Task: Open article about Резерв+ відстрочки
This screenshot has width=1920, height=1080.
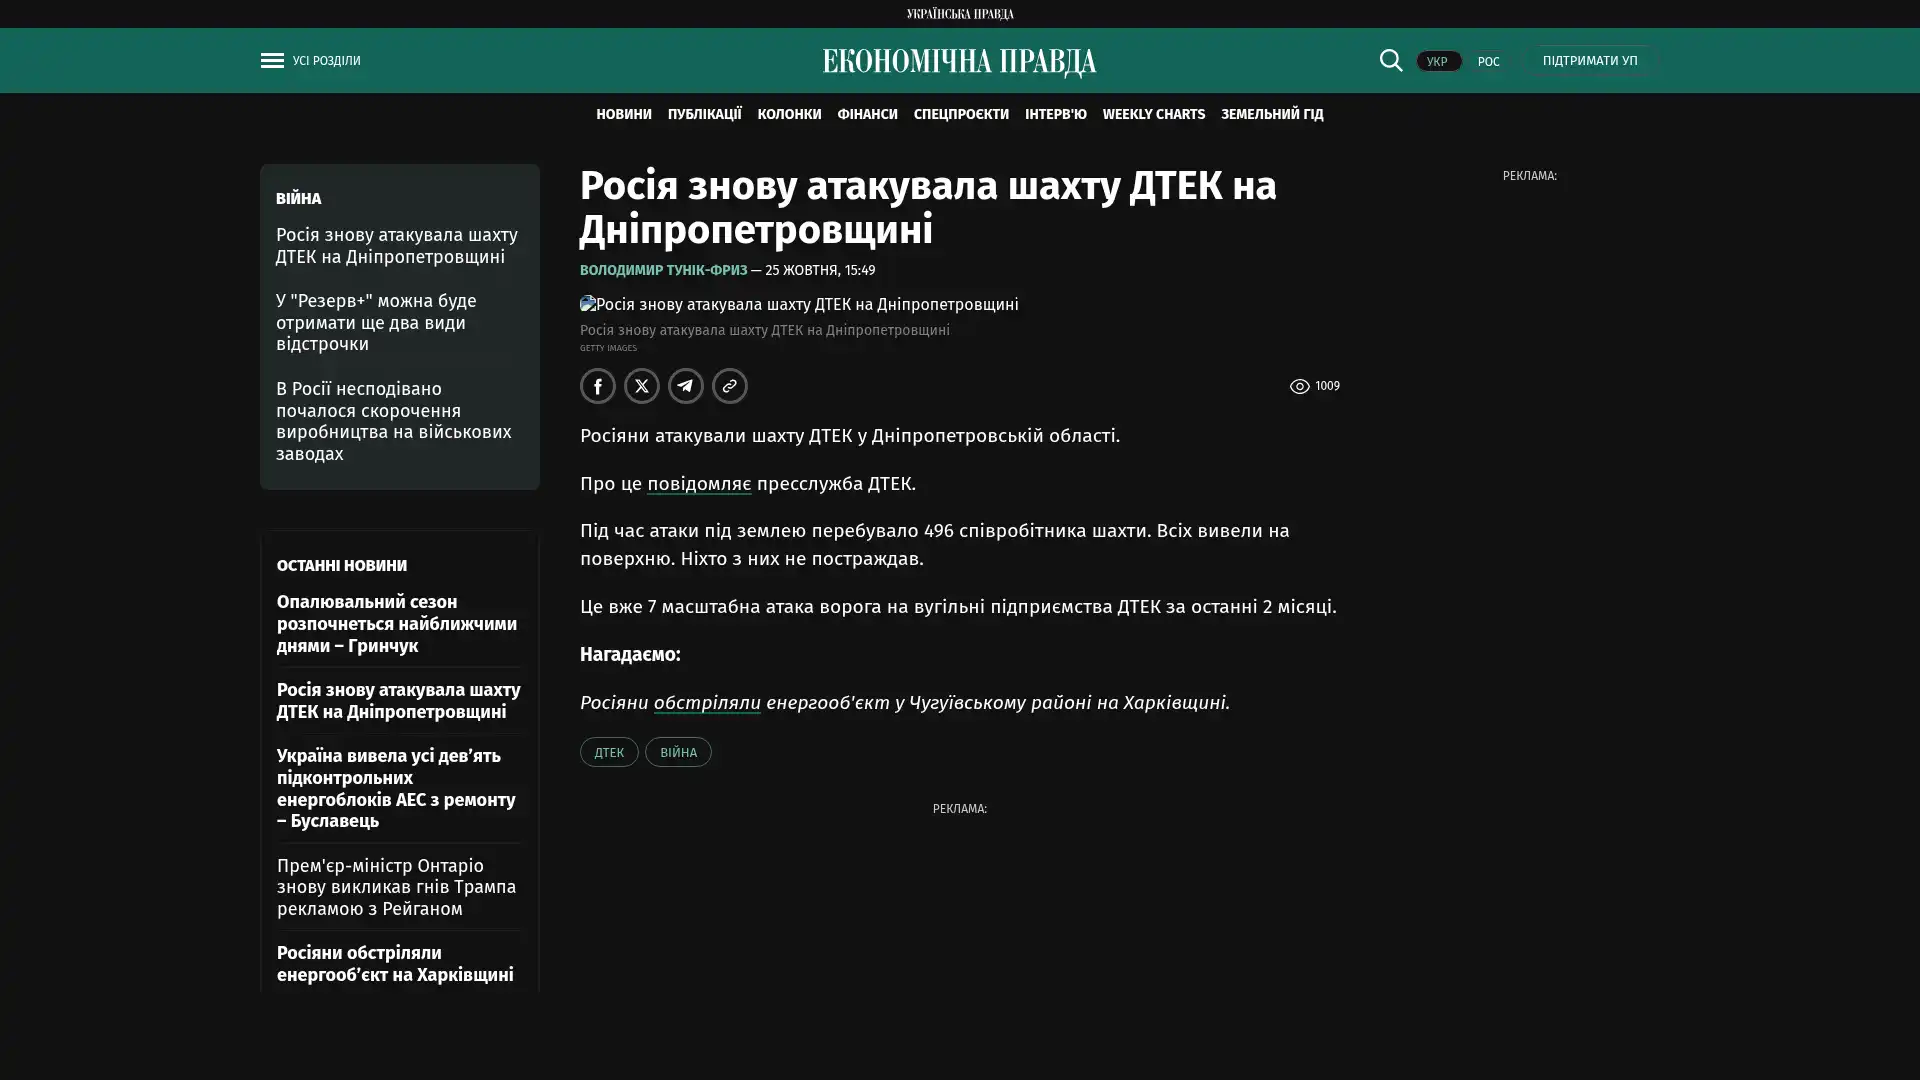Action: click(376, 322)
